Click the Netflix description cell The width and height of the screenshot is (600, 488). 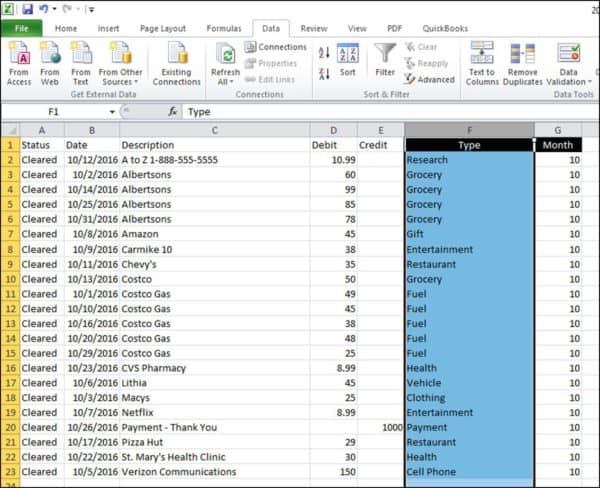tap(214, 412)
